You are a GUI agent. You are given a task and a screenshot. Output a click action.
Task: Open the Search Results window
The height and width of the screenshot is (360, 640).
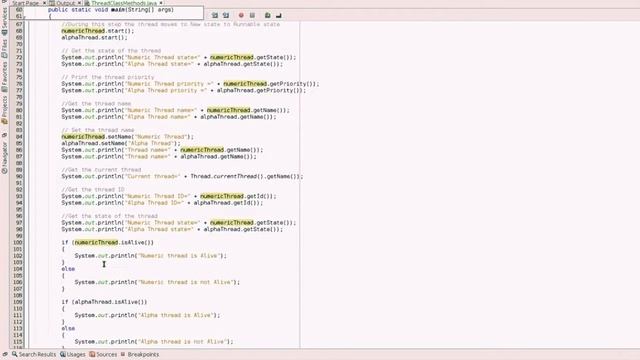34,354
